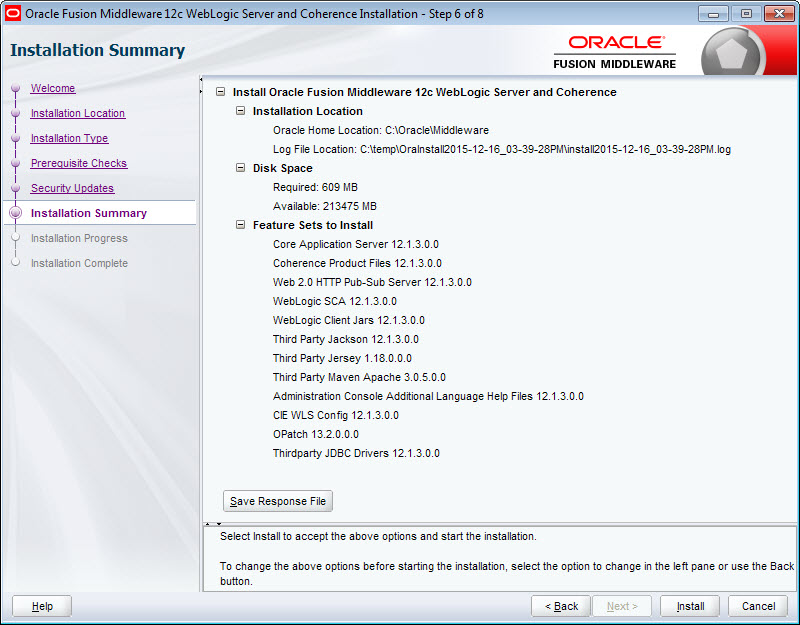Cancel the installer with Cancel button

coord(758,606)
